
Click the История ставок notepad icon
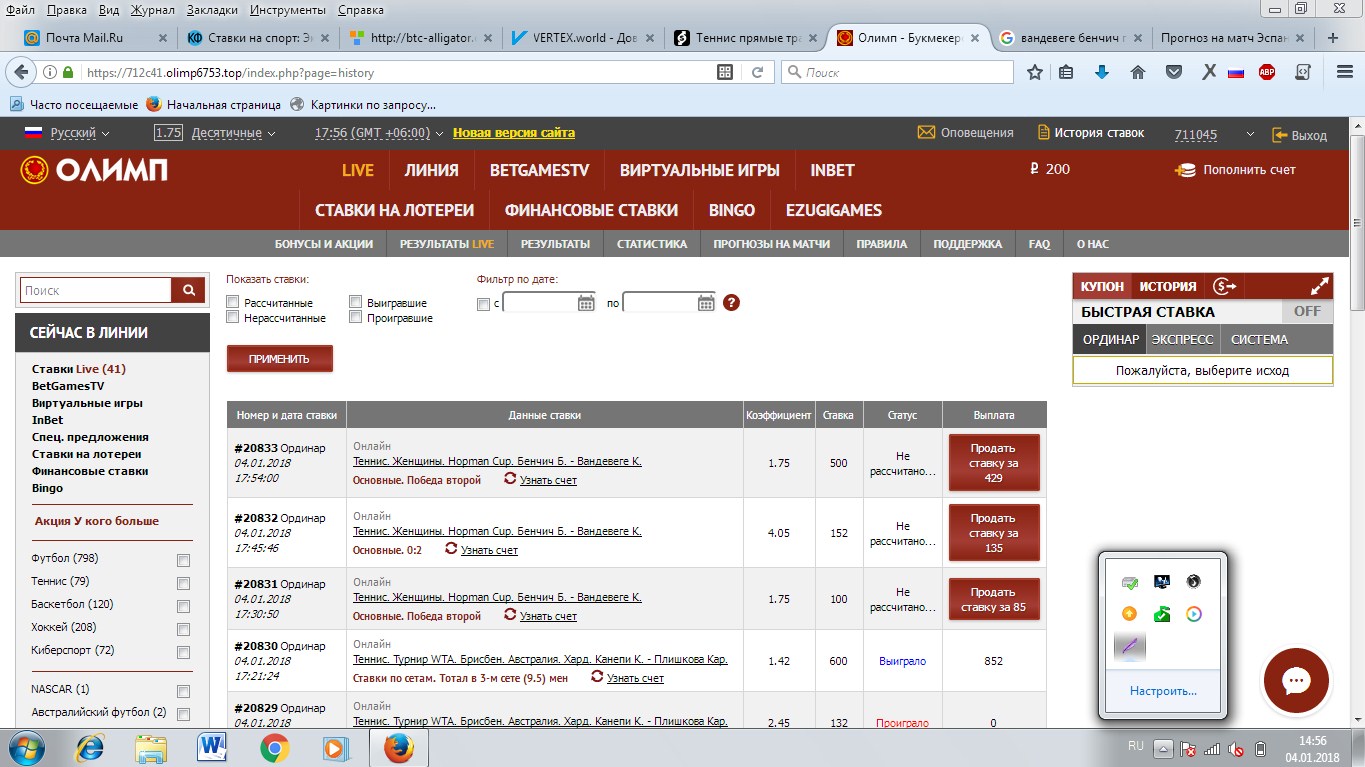tap(1043, 131)
